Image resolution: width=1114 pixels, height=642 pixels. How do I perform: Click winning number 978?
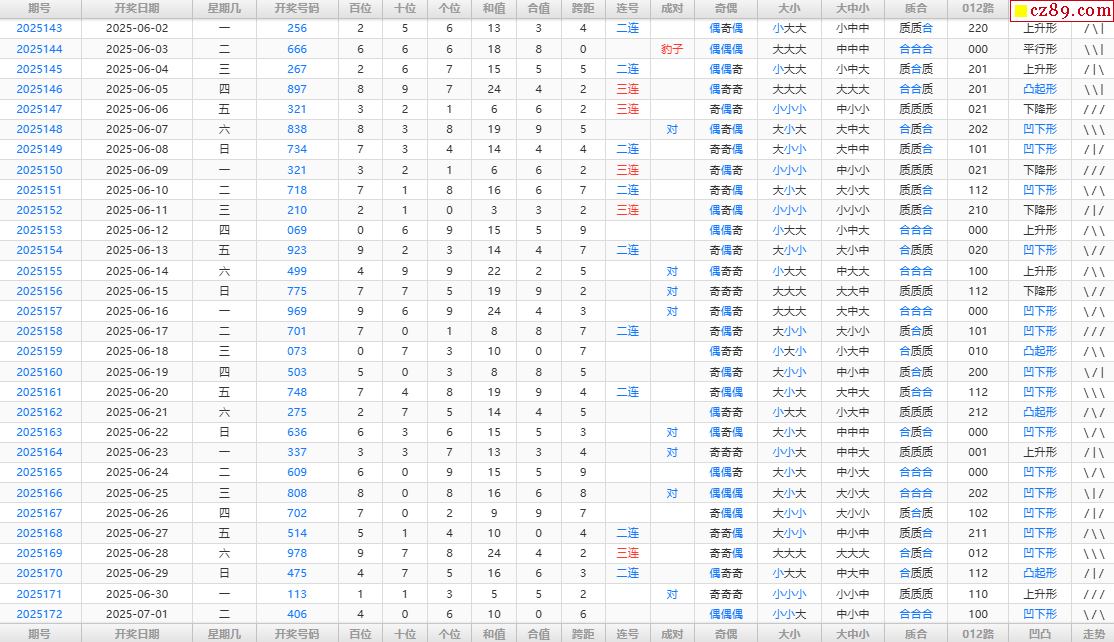[x=297, y=553]
